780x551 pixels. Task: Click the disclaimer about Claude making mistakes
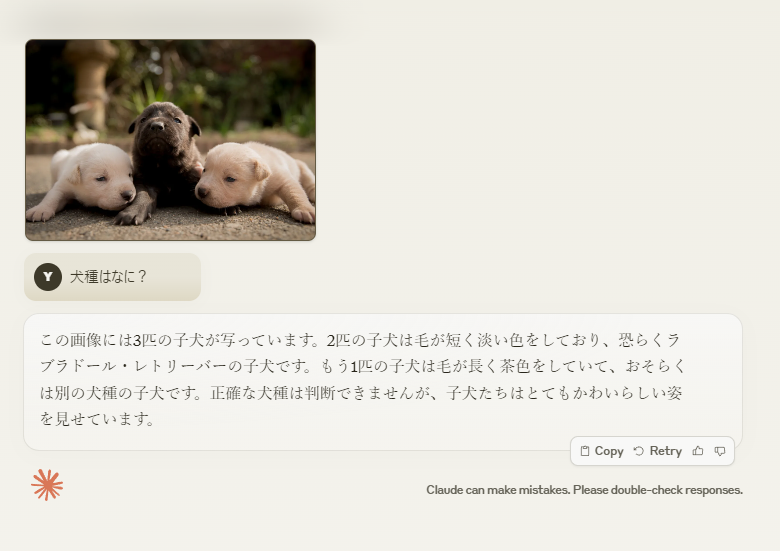point(585,490)
